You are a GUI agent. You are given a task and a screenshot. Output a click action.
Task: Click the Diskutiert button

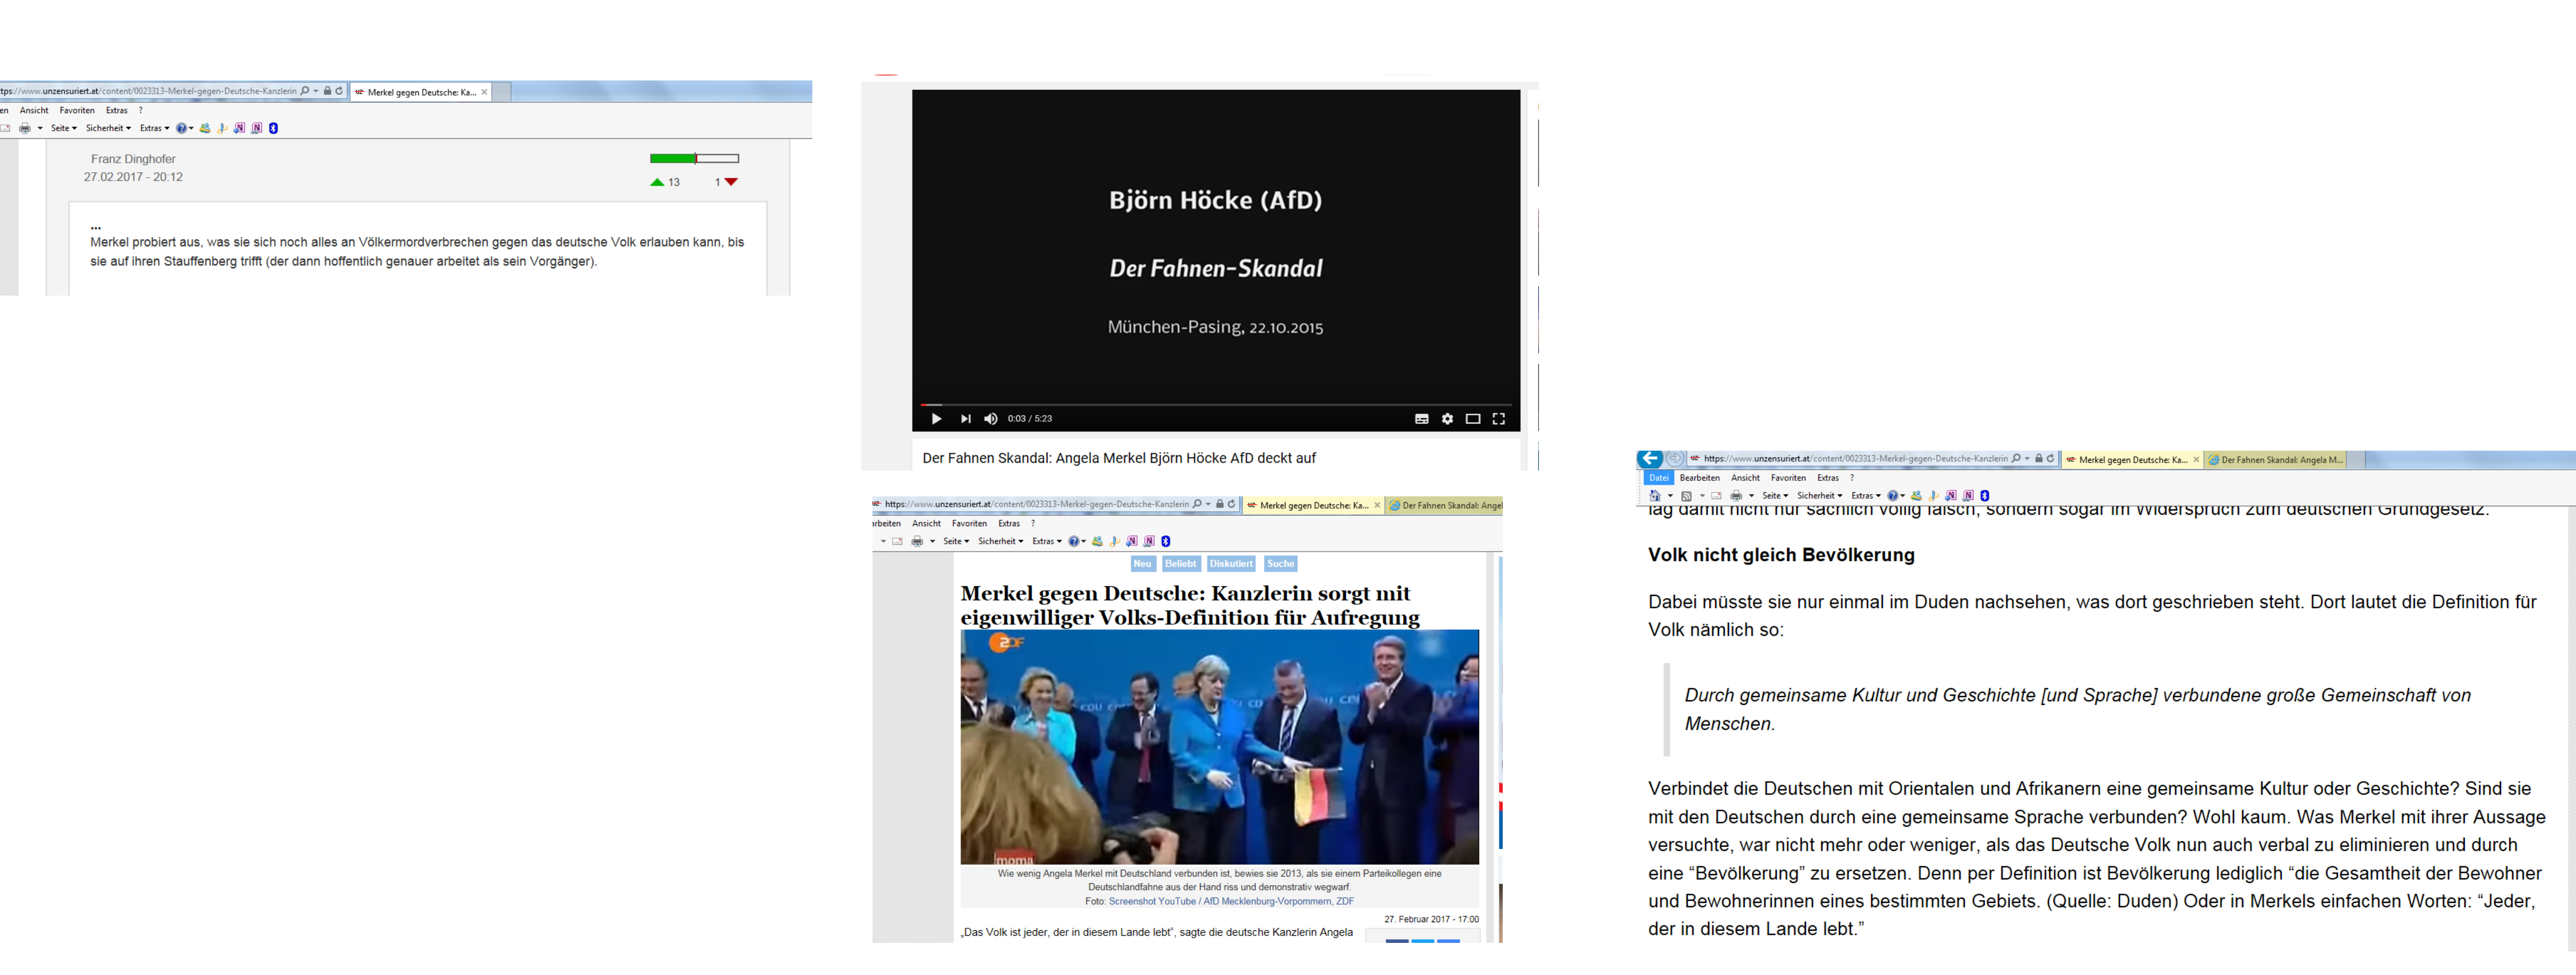click(x=1230, y=564)
